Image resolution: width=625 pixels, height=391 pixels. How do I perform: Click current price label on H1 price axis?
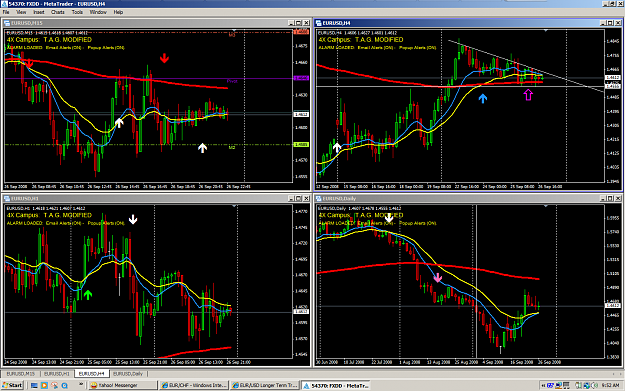pos(301,311)
